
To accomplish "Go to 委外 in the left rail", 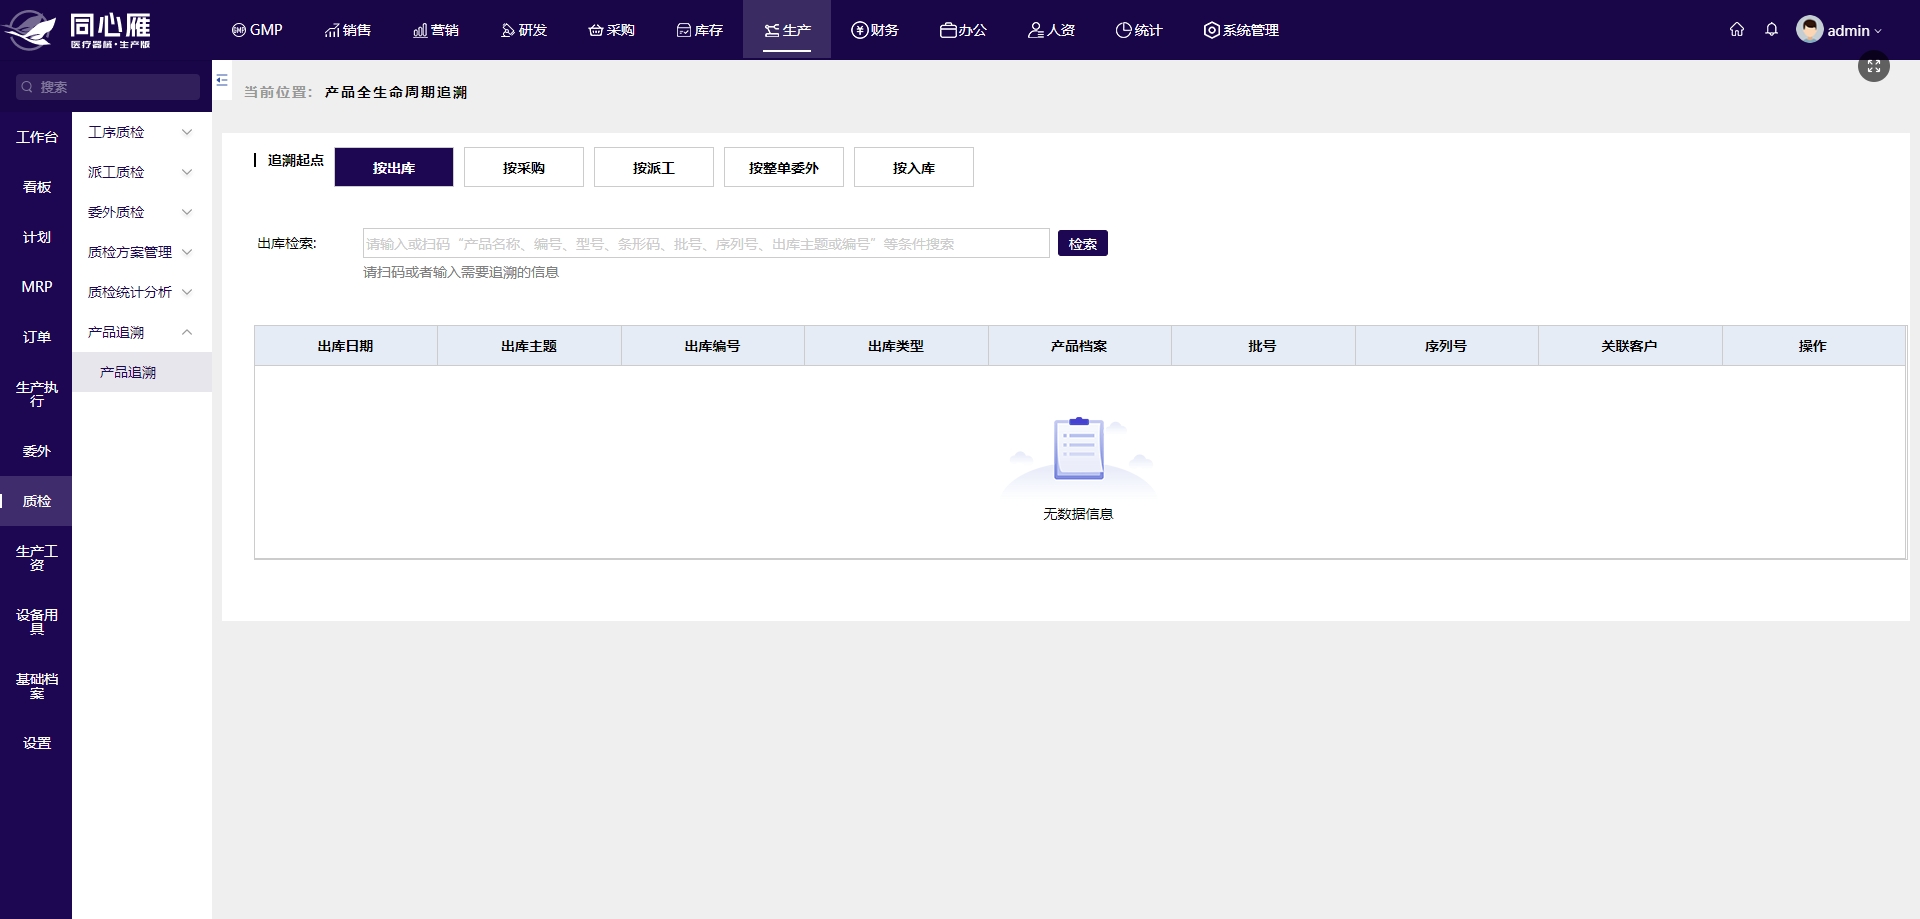I will pos(36,451).
